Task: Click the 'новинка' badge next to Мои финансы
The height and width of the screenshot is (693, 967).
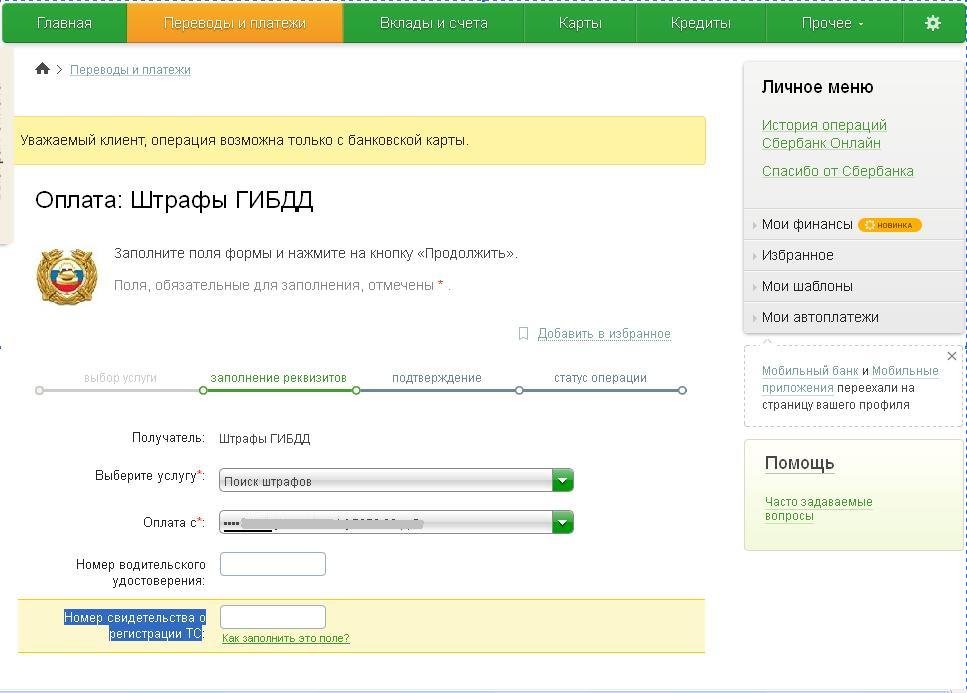Action: point(889,225)
